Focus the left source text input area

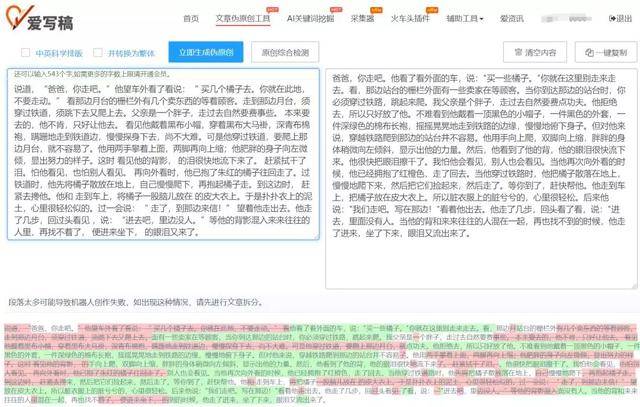pyautogui.click(x=163, y=154)
